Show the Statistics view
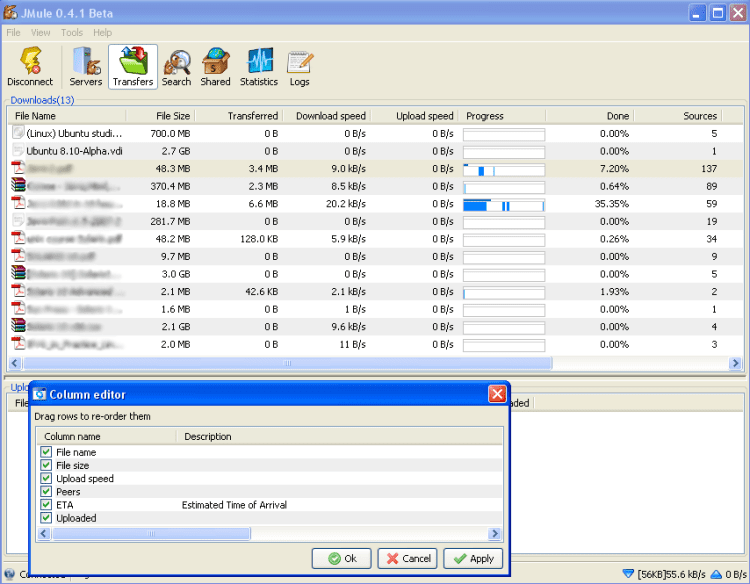750x584 pixels. tap(259, 67)
